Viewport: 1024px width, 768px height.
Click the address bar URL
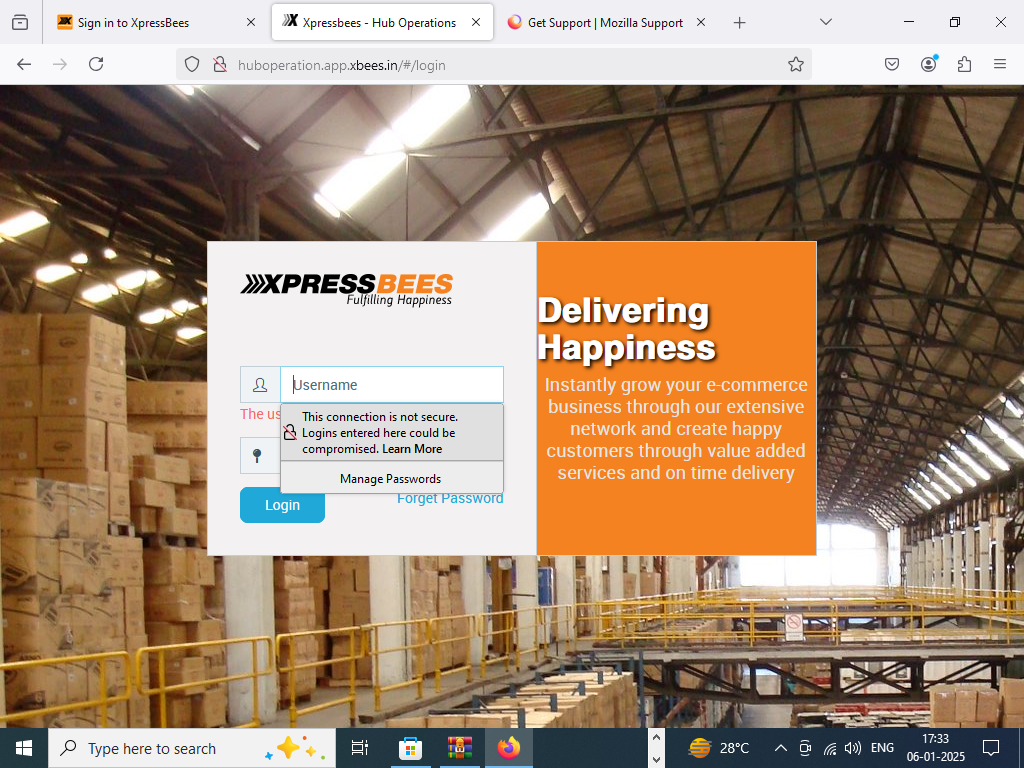click(x=342, y=65)
